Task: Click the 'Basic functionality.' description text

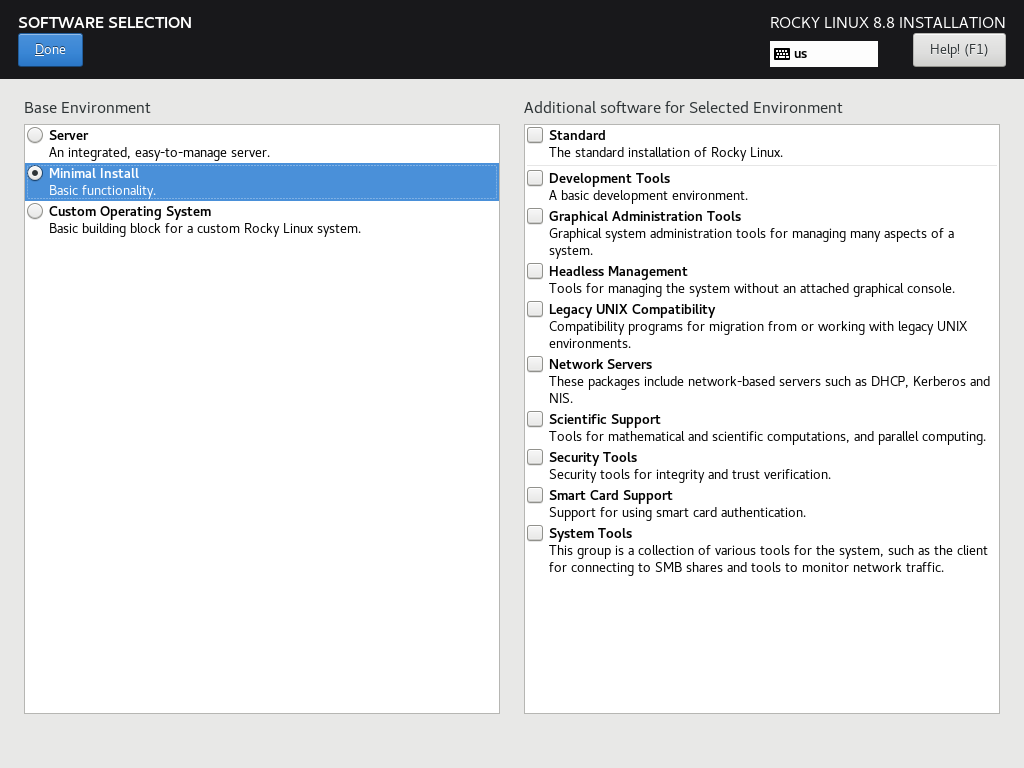Action: pos(103,191)
